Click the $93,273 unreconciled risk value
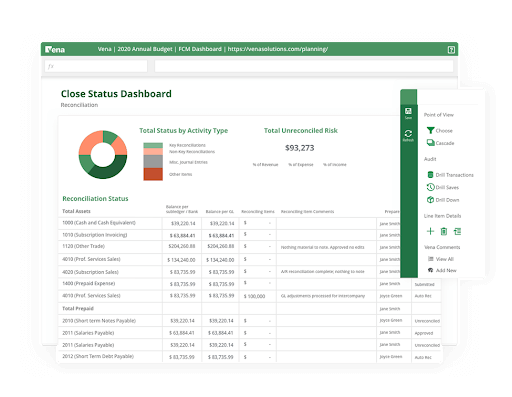 [299, 148]
